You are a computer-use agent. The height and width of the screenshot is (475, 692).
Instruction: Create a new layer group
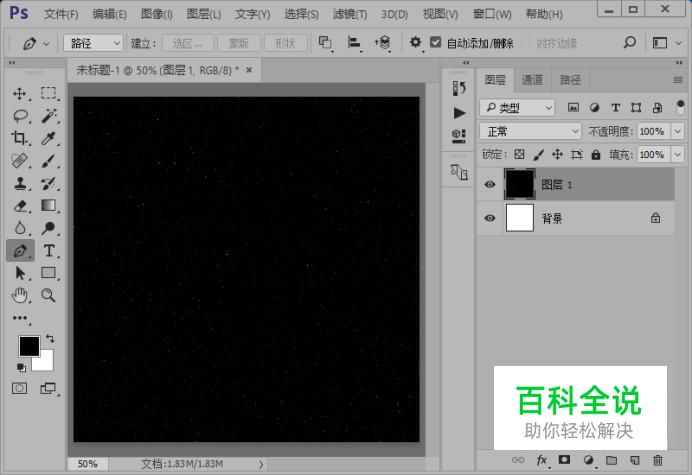click(612, 460)
